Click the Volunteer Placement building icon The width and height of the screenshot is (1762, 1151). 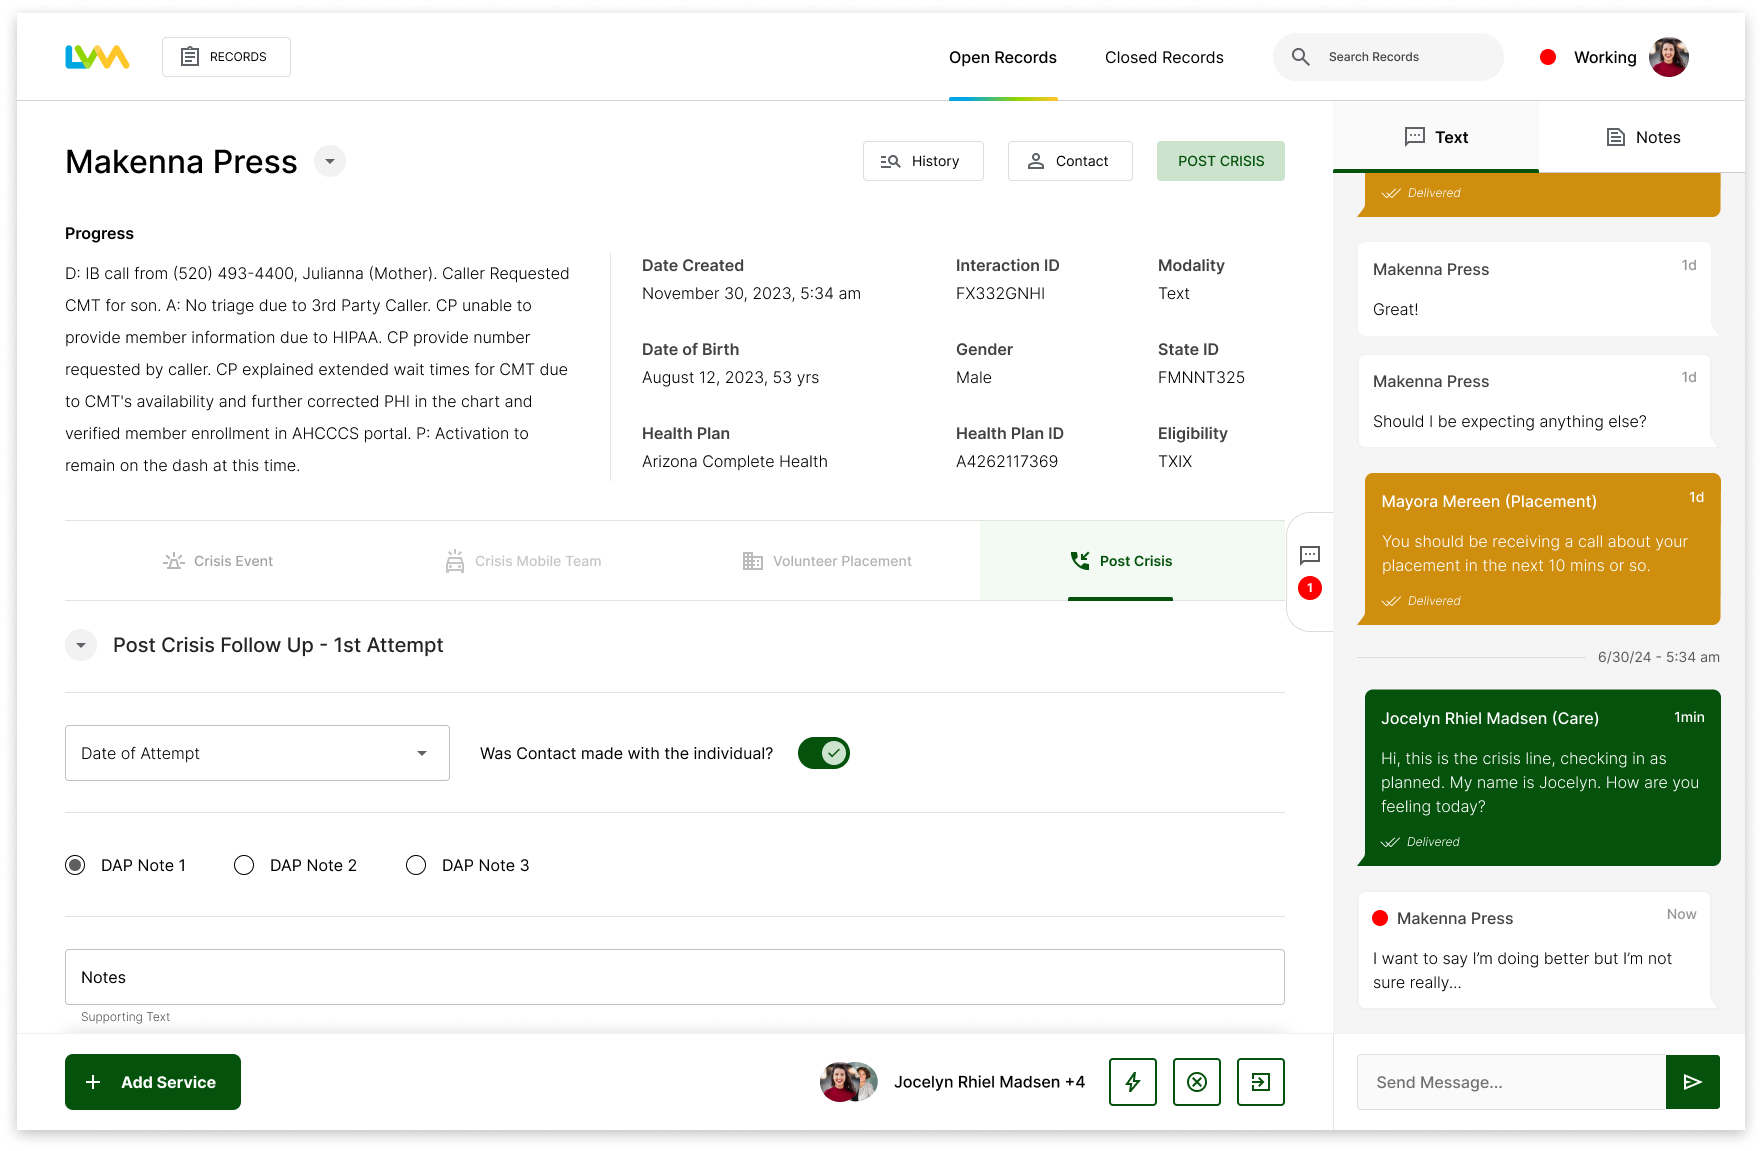[x=753, y=561]
